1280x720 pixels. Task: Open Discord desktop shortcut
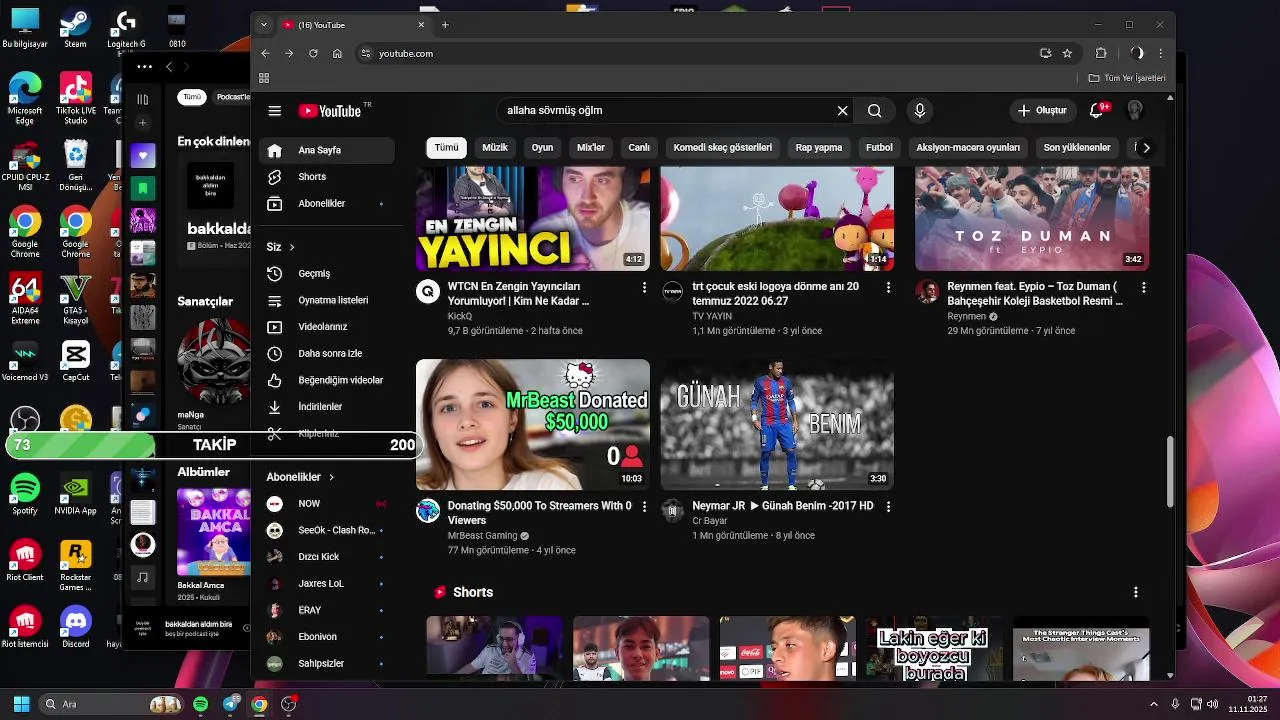75,627
